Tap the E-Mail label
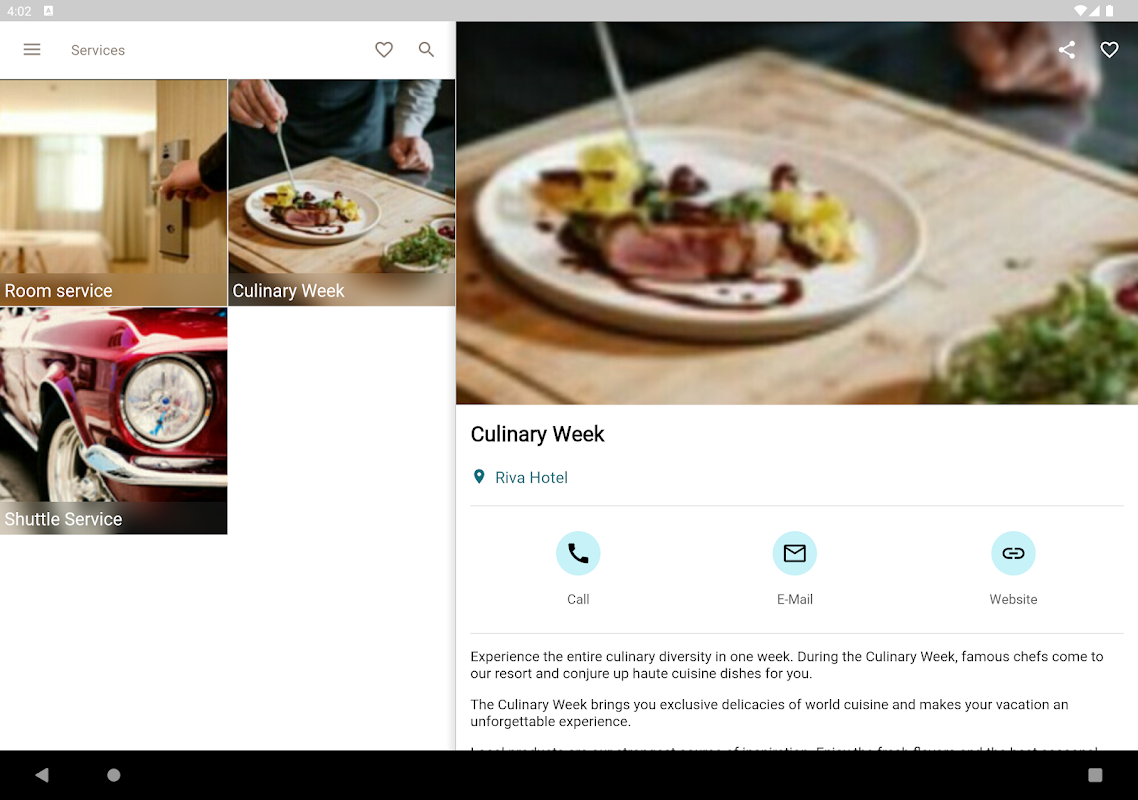 pyautogui.click(x=795, y=600)
